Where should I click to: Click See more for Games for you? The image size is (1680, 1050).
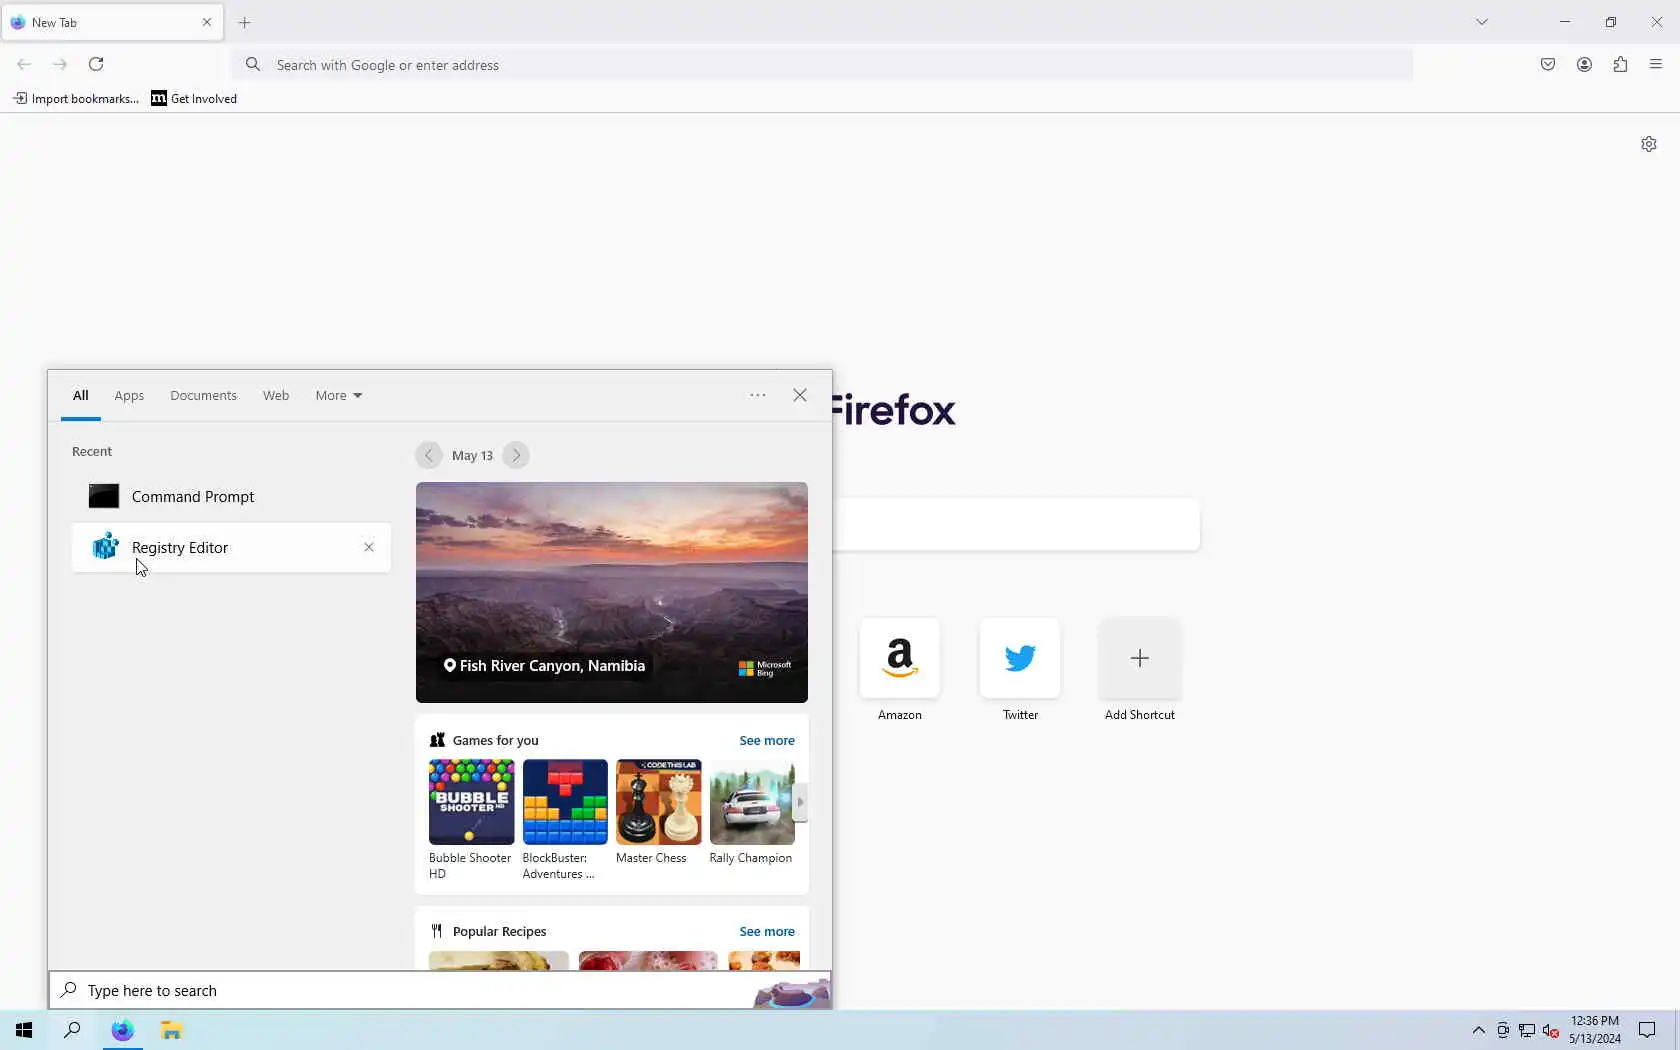(x=767, y=741)
